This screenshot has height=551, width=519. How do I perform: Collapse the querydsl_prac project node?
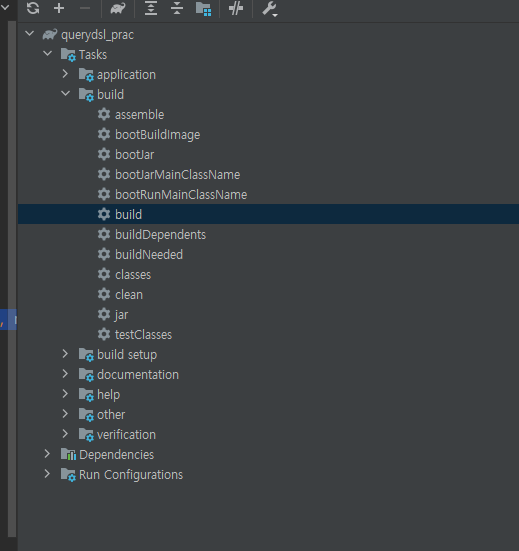(x=30, y=34)
